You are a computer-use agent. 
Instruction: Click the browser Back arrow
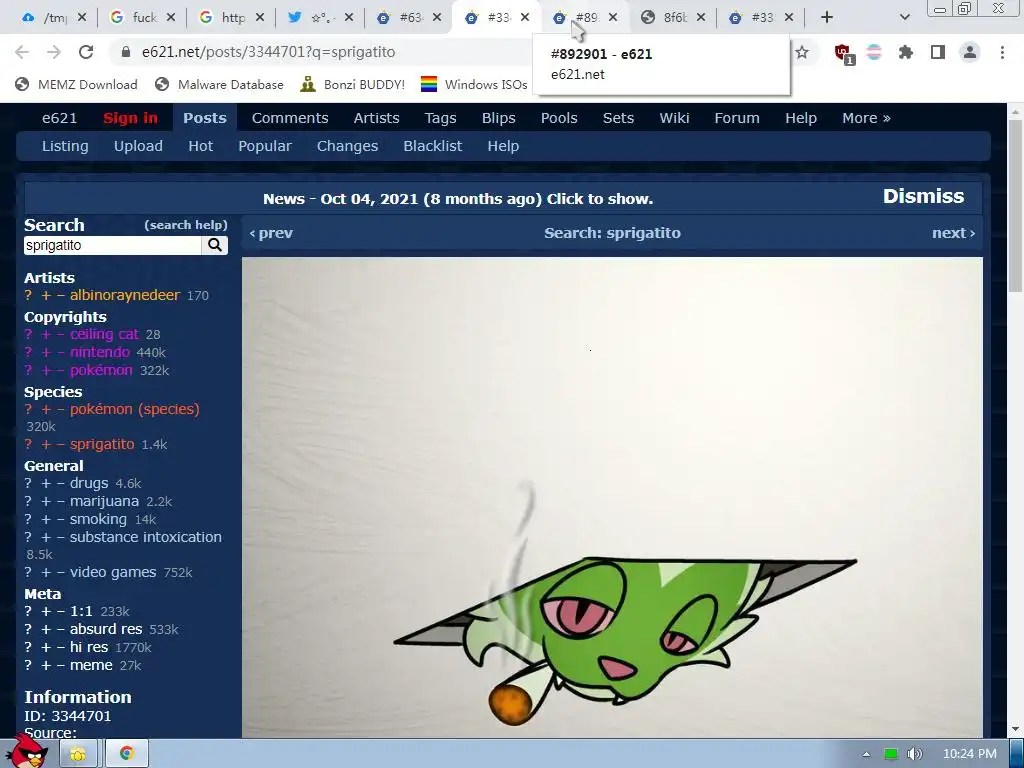[x=22, y=52]
